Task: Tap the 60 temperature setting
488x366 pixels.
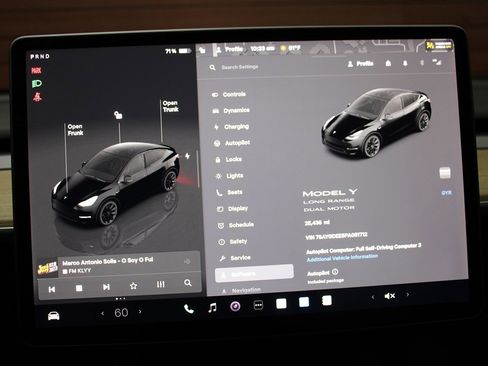Action: (x=121, y=313)
